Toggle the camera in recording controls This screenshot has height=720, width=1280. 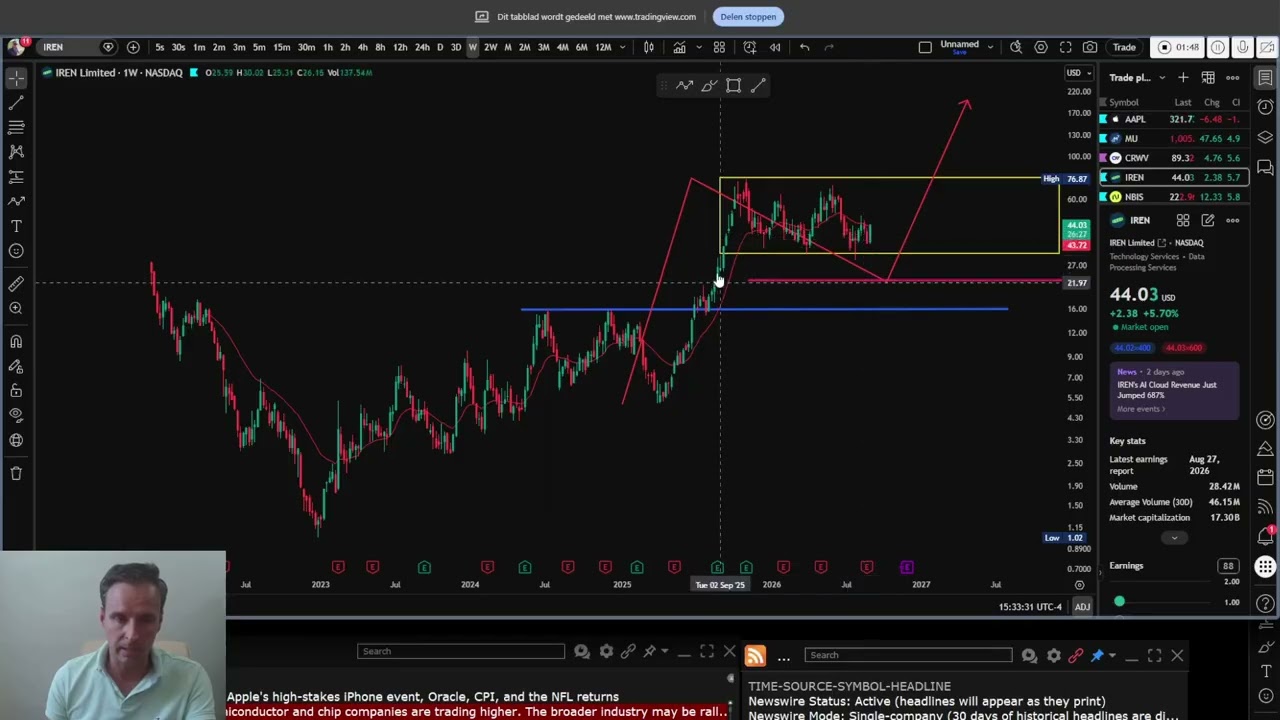(1268, 47)
